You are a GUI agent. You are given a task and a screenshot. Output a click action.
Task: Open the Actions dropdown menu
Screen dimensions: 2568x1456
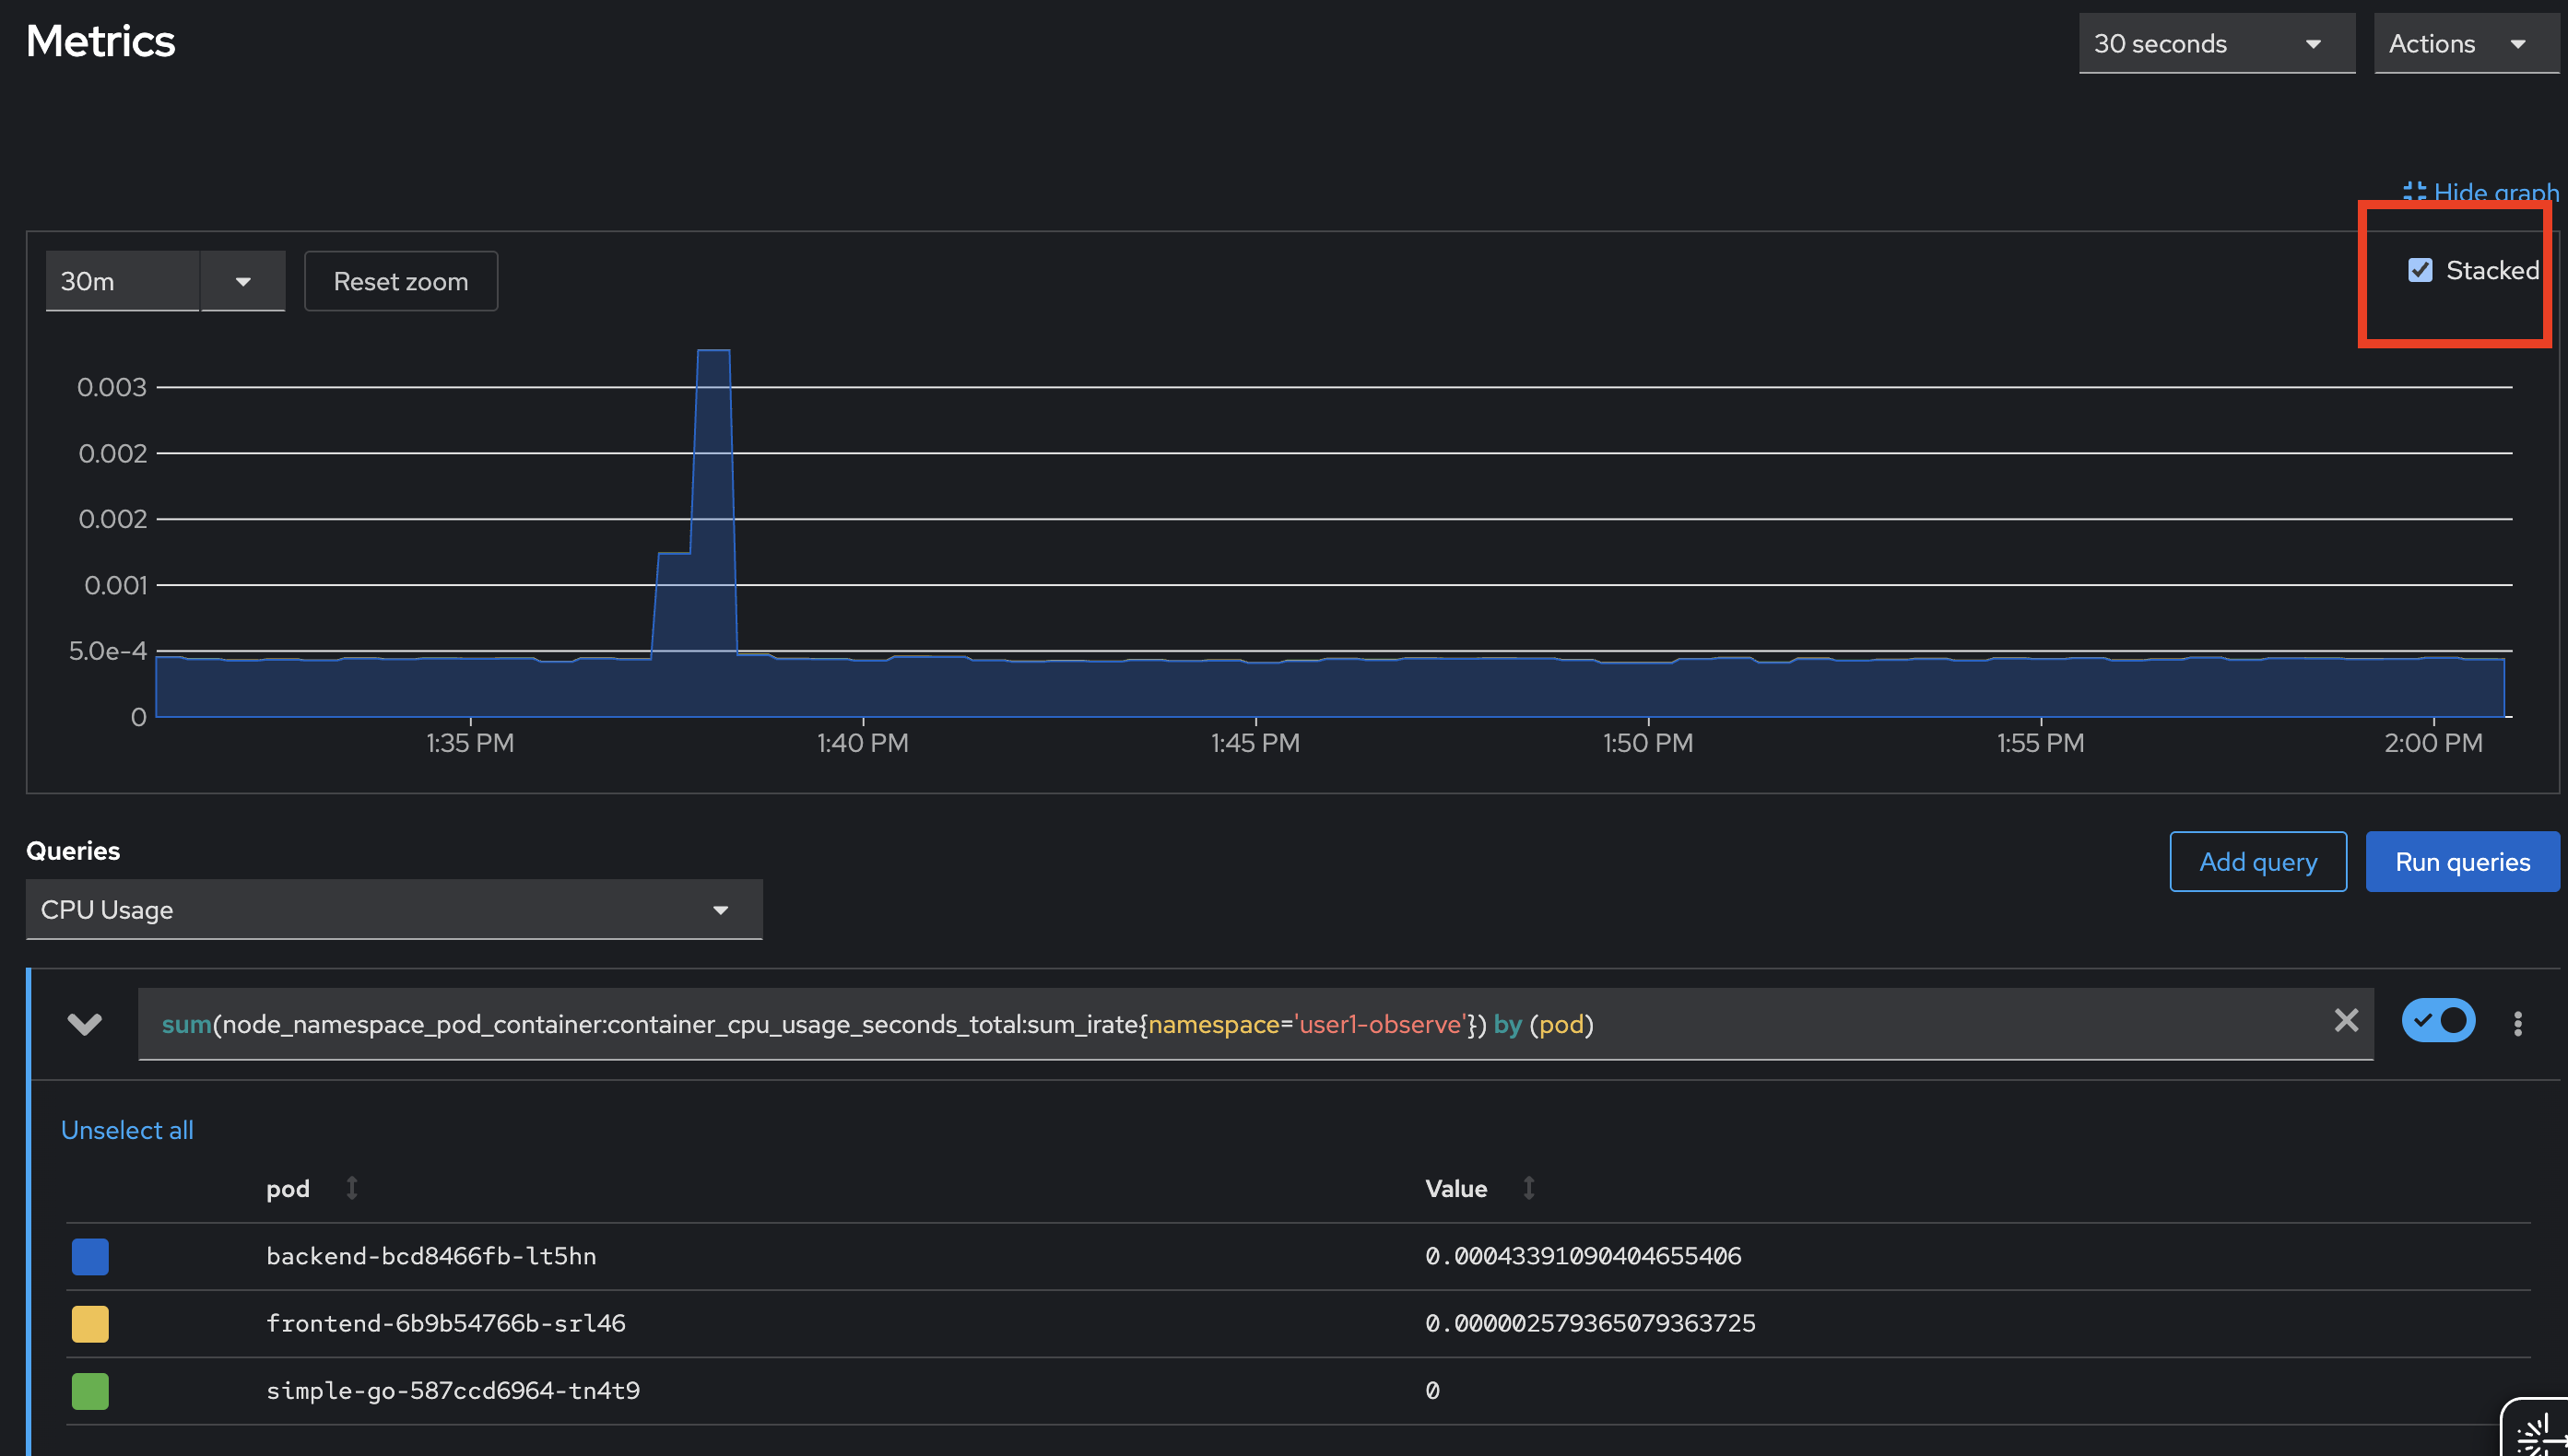[2466, 43]
